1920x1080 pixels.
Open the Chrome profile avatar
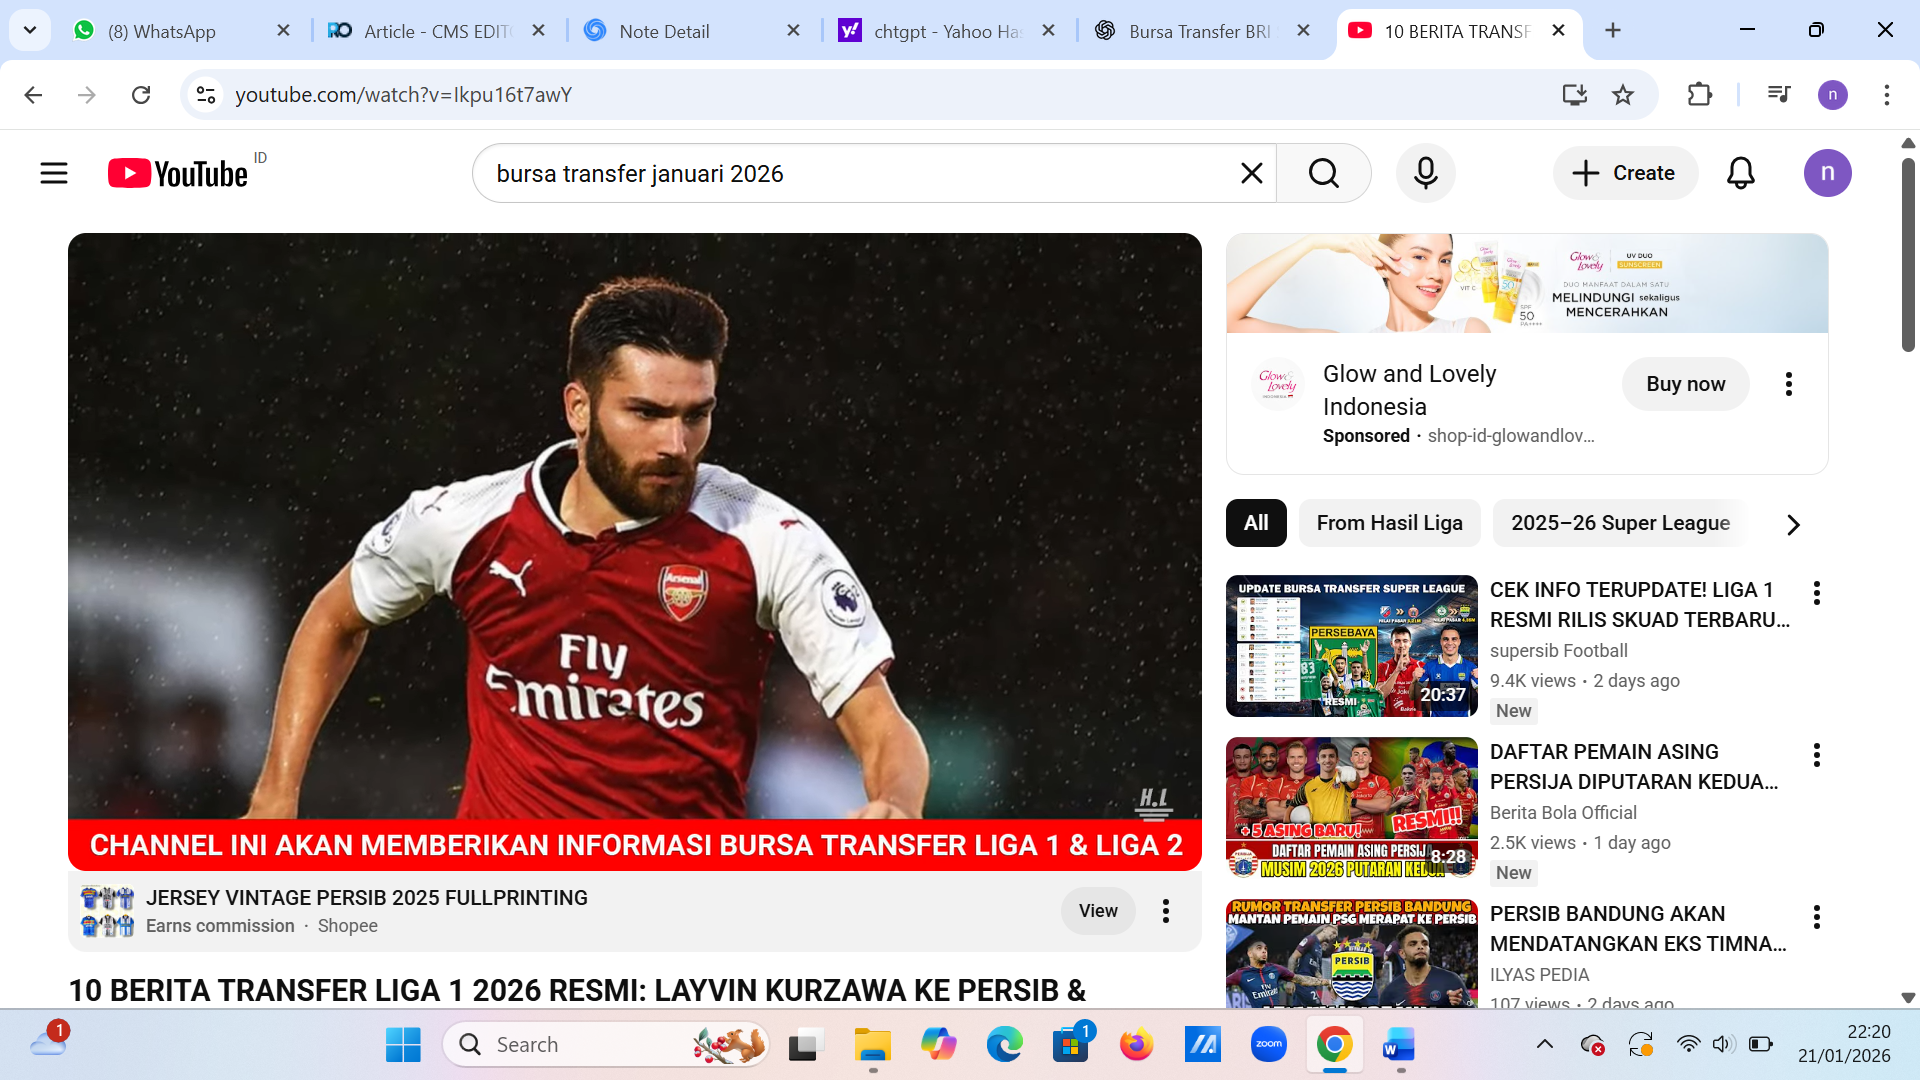tap(1832, 95)
